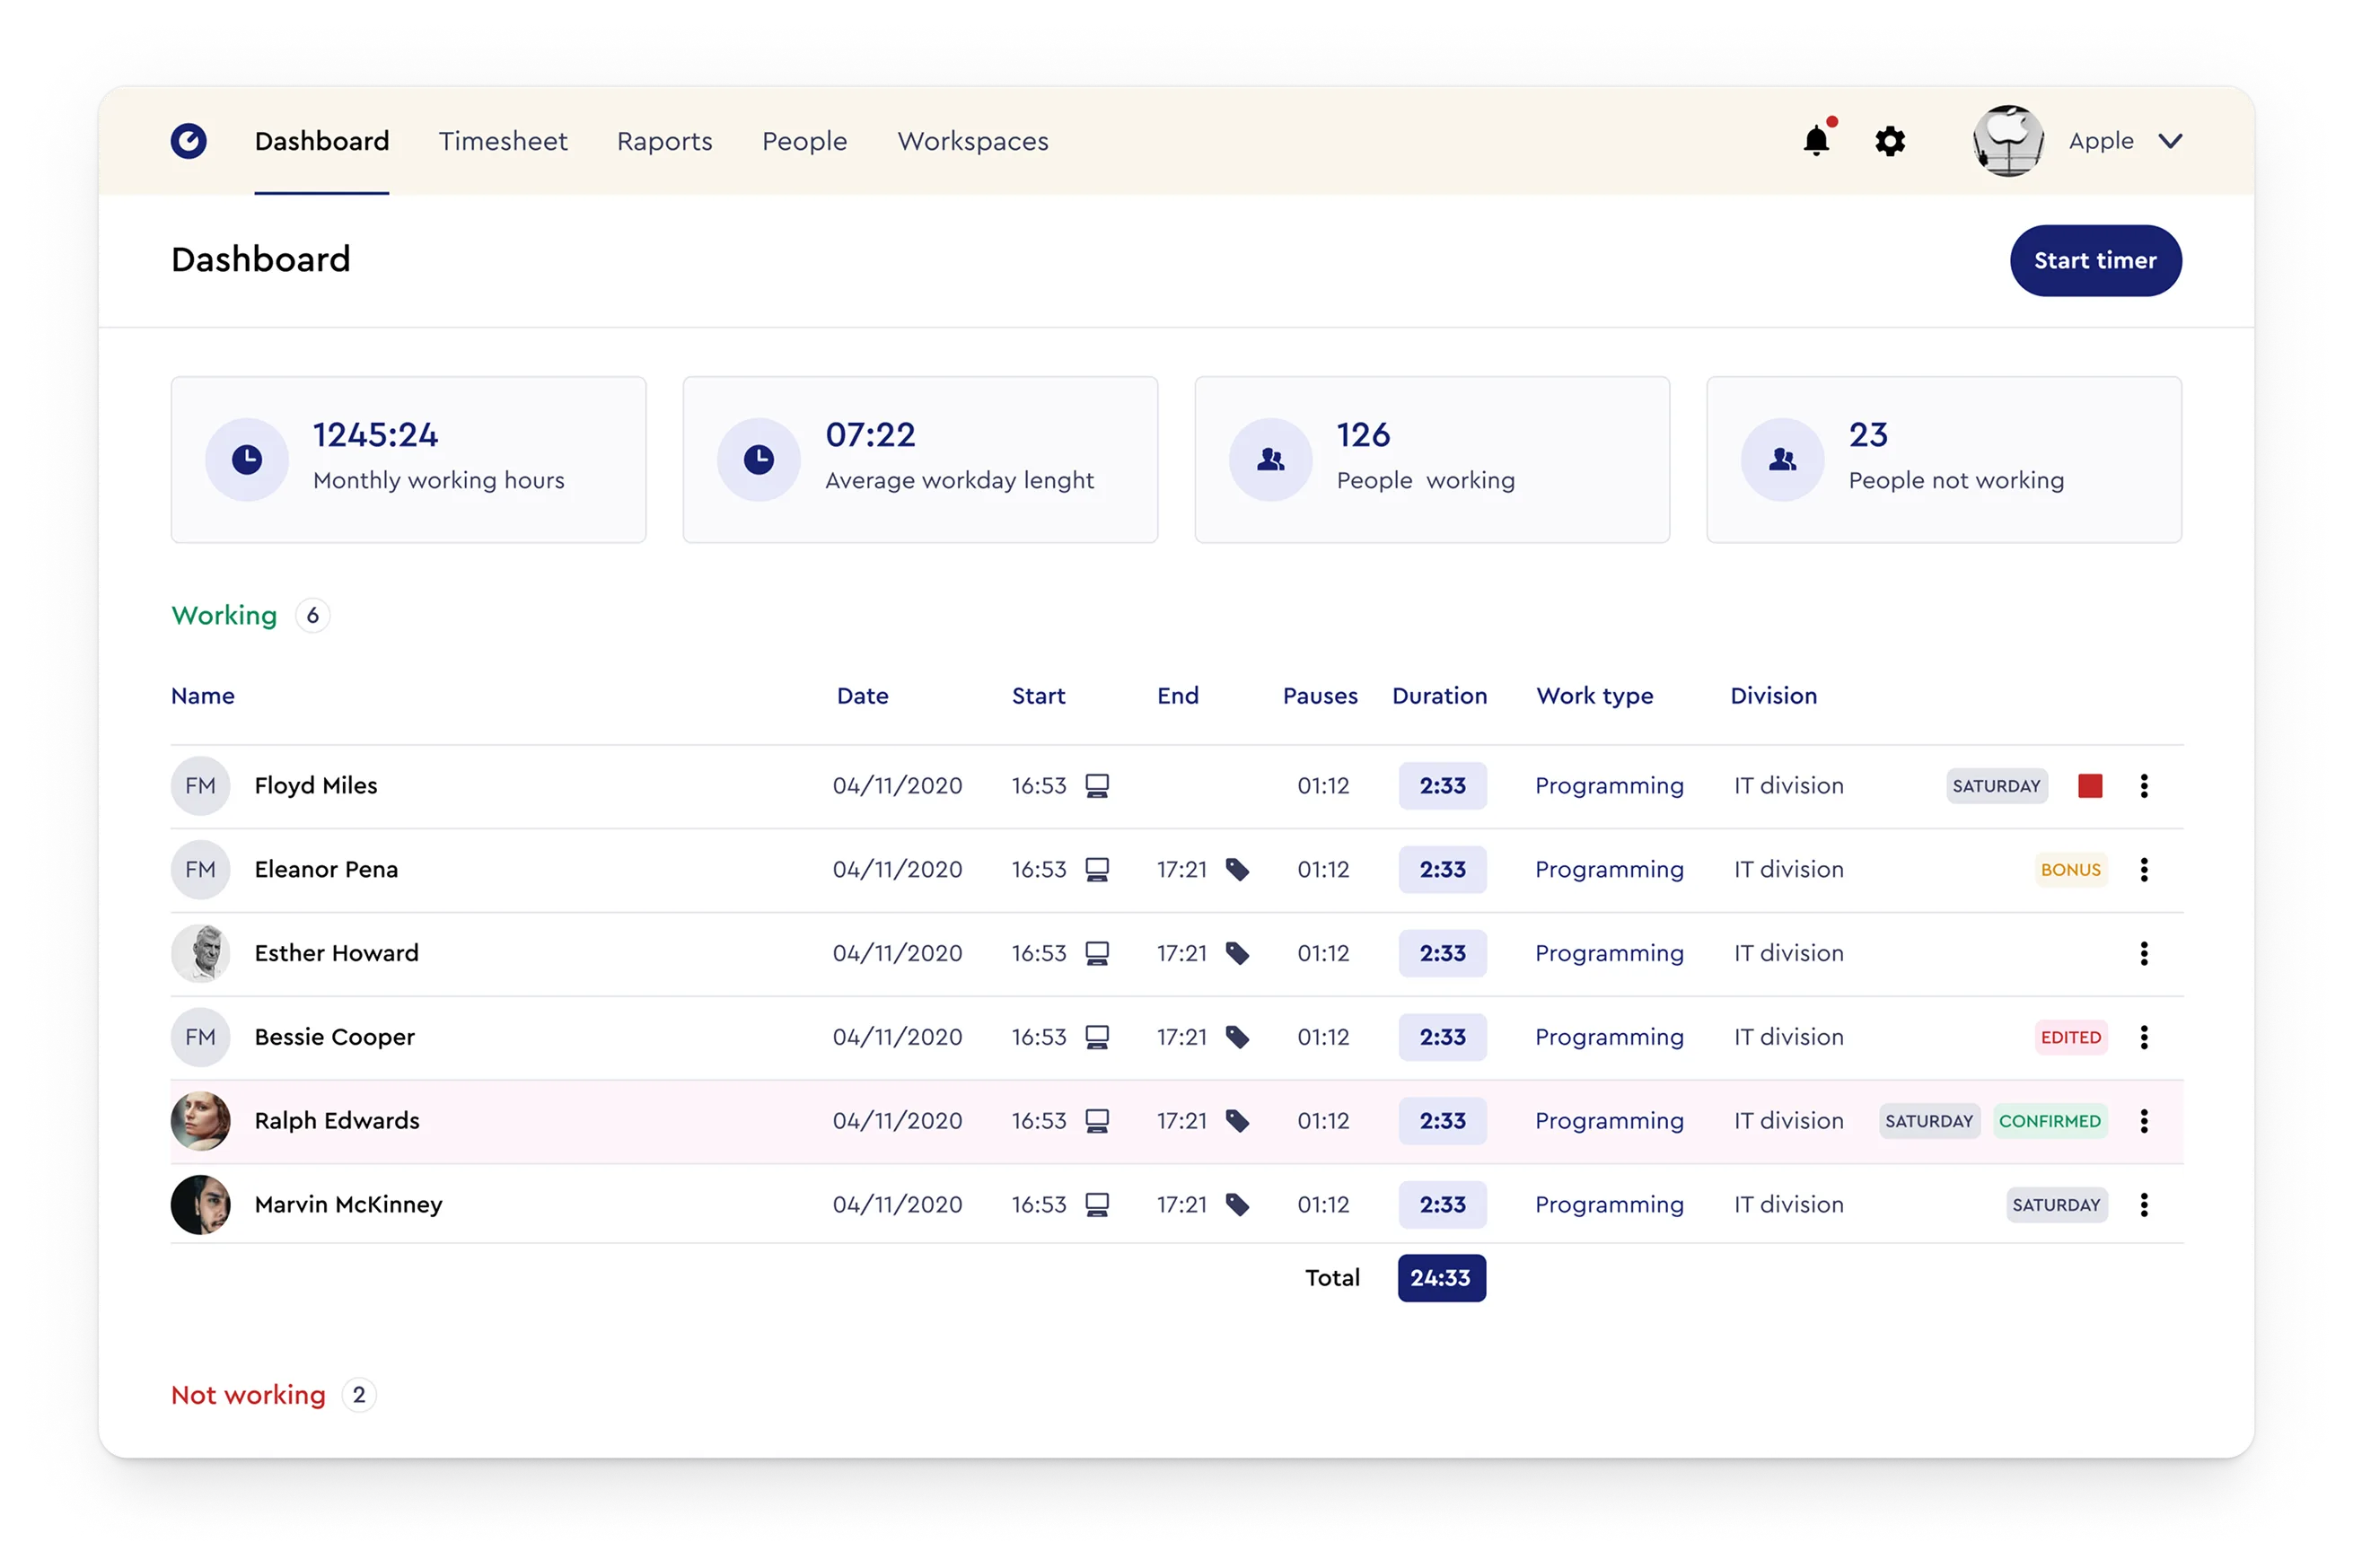
Task: Open Esther Howard row options menu
Action: coord(2143,953)
